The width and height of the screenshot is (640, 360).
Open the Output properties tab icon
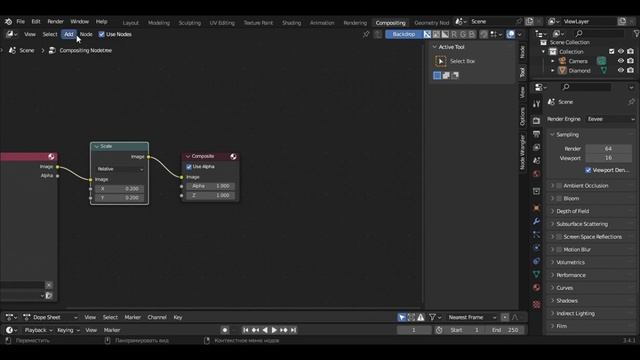[x=536, y=134]
